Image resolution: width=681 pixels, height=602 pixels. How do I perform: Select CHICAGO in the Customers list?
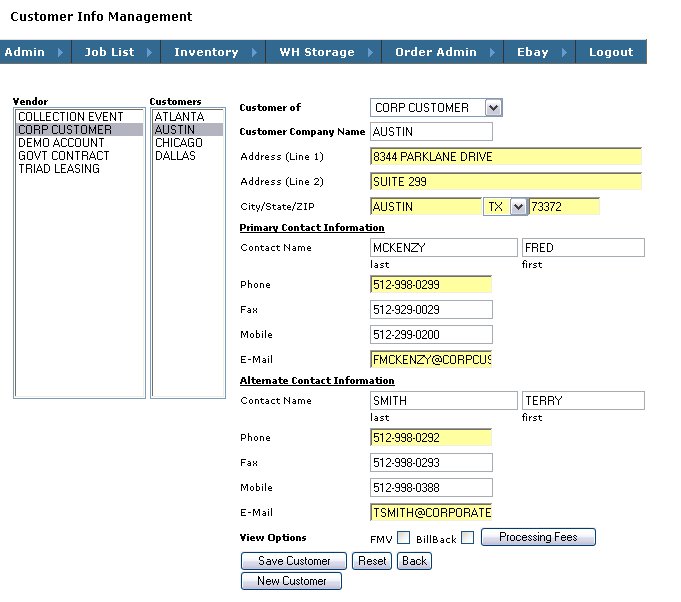[x=188, y=142]
